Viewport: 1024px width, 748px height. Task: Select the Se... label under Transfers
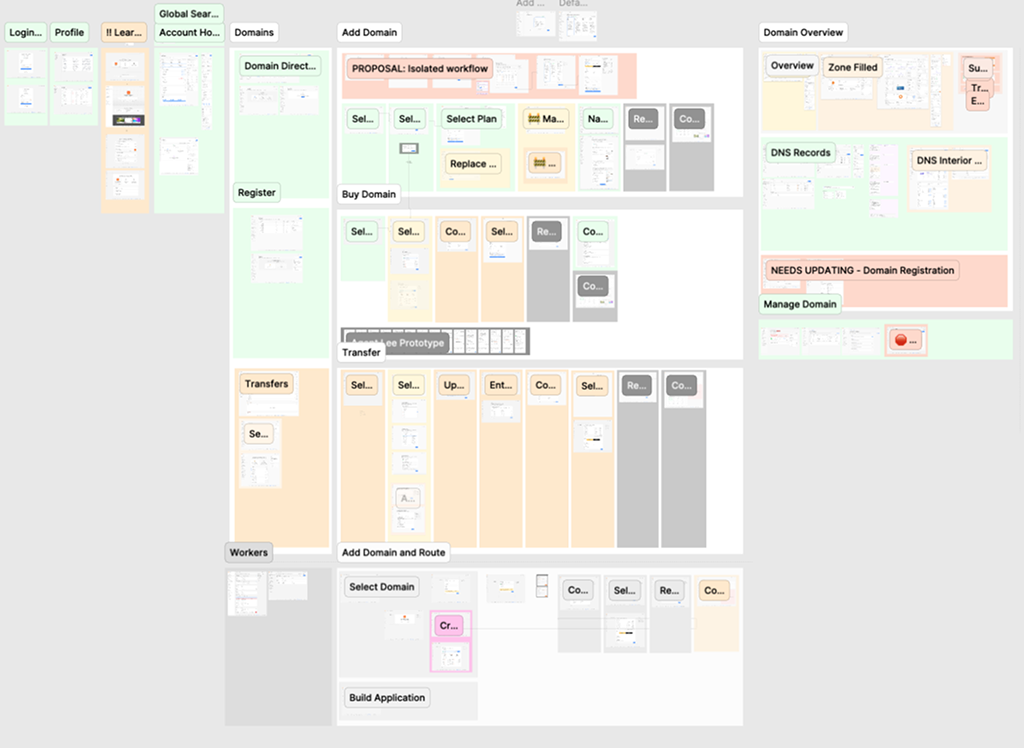pos(259,434)
